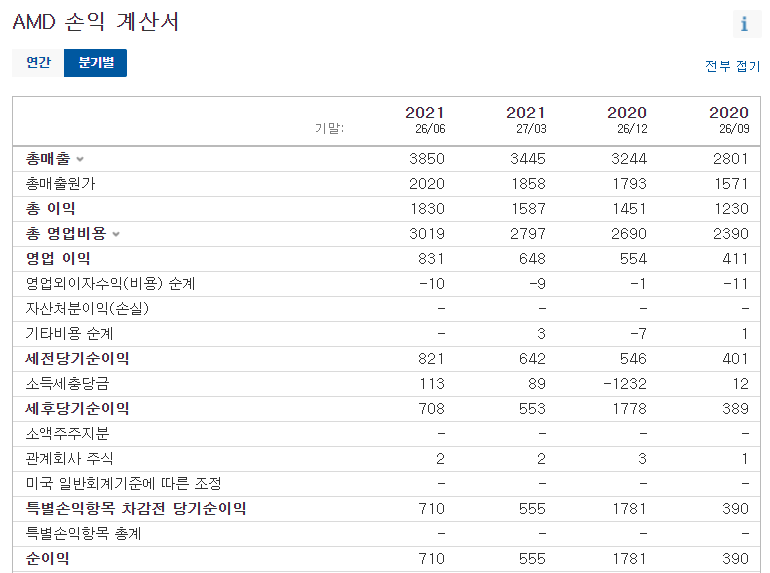Click the 총매출 row label
The height and width of the screenshot is (573, 770).
coord(48,159)
